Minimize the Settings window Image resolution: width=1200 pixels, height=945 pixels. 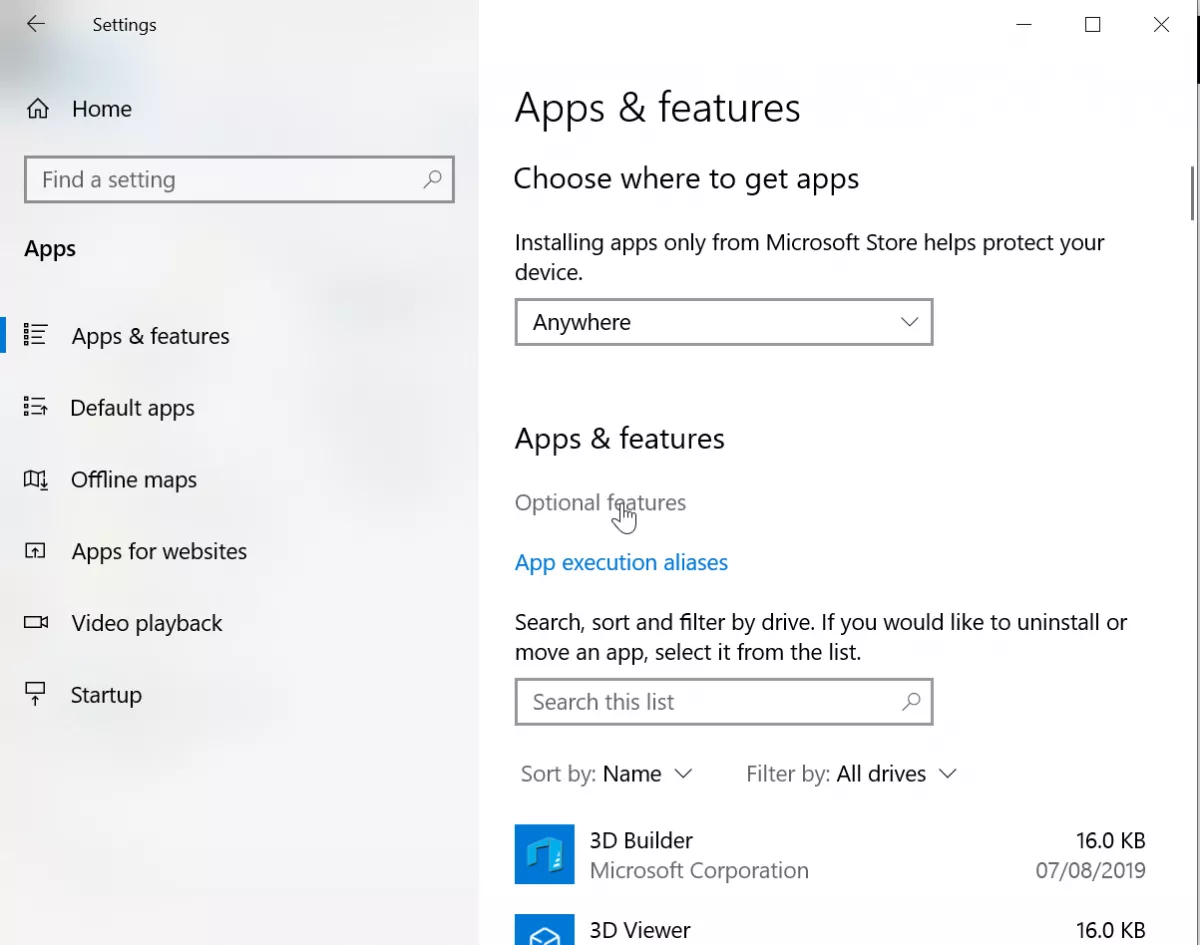[1024, 25]
